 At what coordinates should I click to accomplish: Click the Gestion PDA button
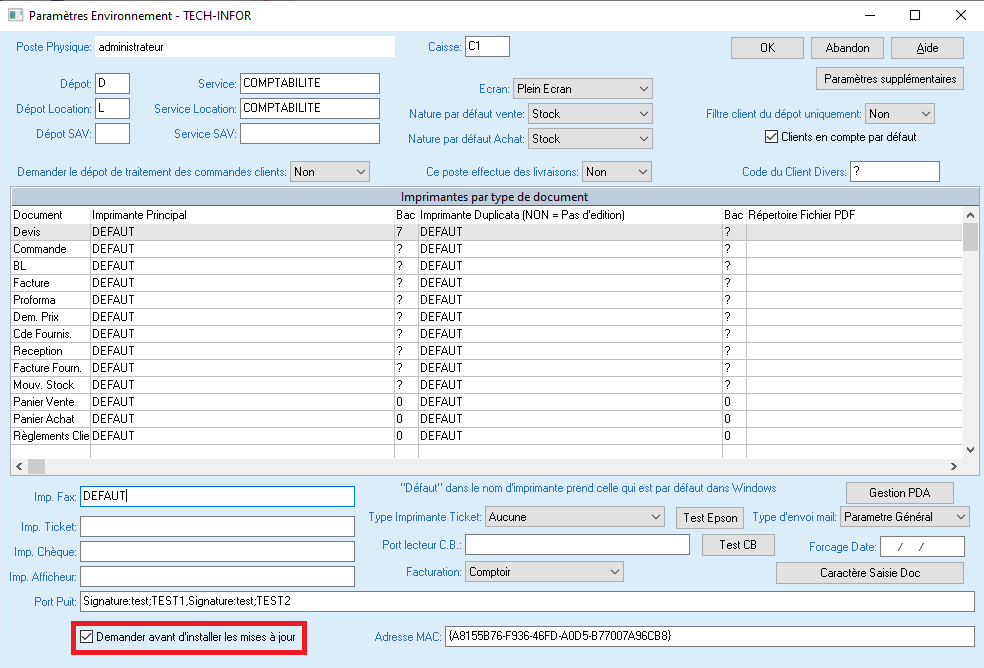[x=899, y=493]
